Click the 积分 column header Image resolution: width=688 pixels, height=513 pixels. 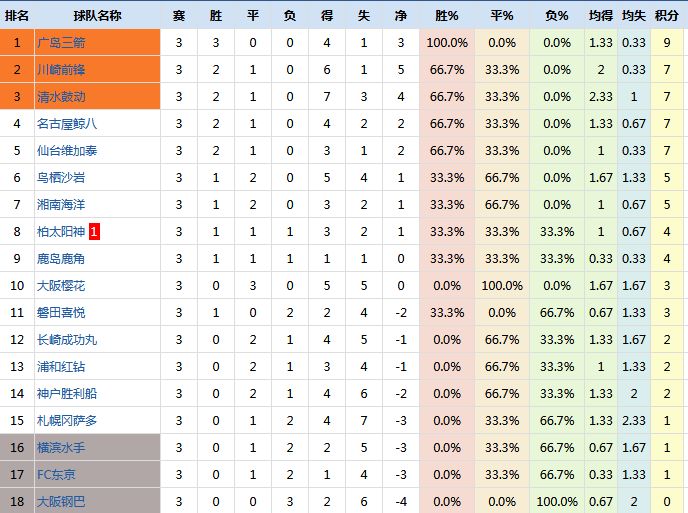coord(666,16)
